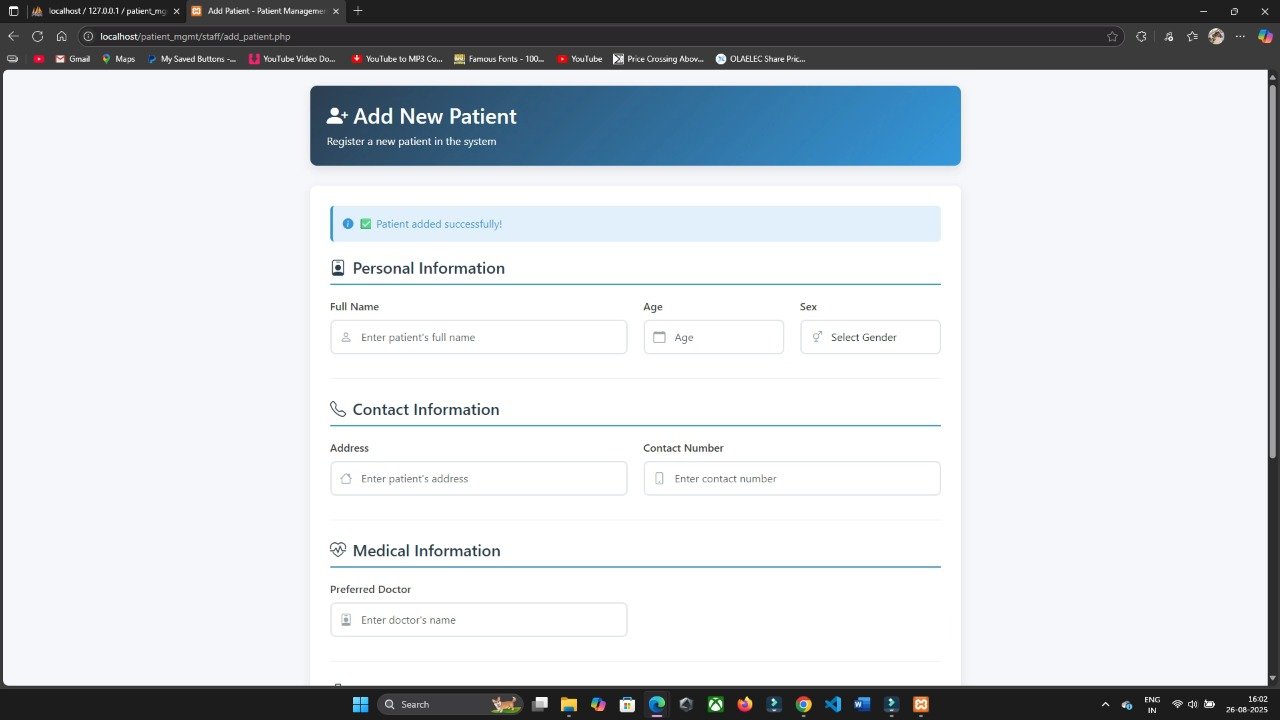Open the Select Gender dropdown
The image size is (1280, 720).
point(870,337)
